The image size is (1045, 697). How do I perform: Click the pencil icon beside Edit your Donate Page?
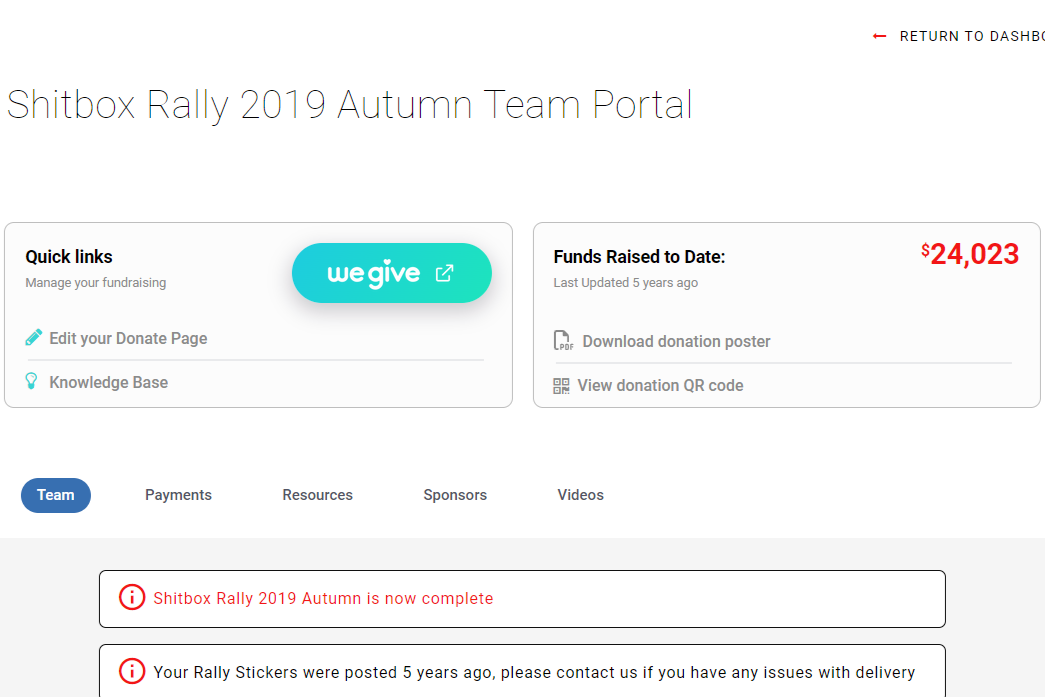click(34, 338)
